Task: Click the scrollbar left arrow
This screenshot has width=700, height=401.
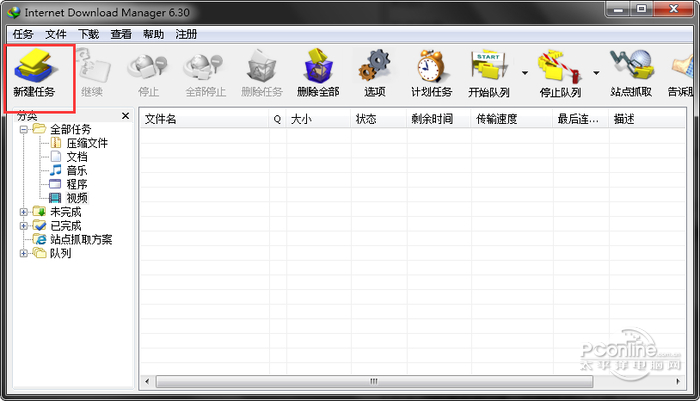Action: [x=147, y=381]
